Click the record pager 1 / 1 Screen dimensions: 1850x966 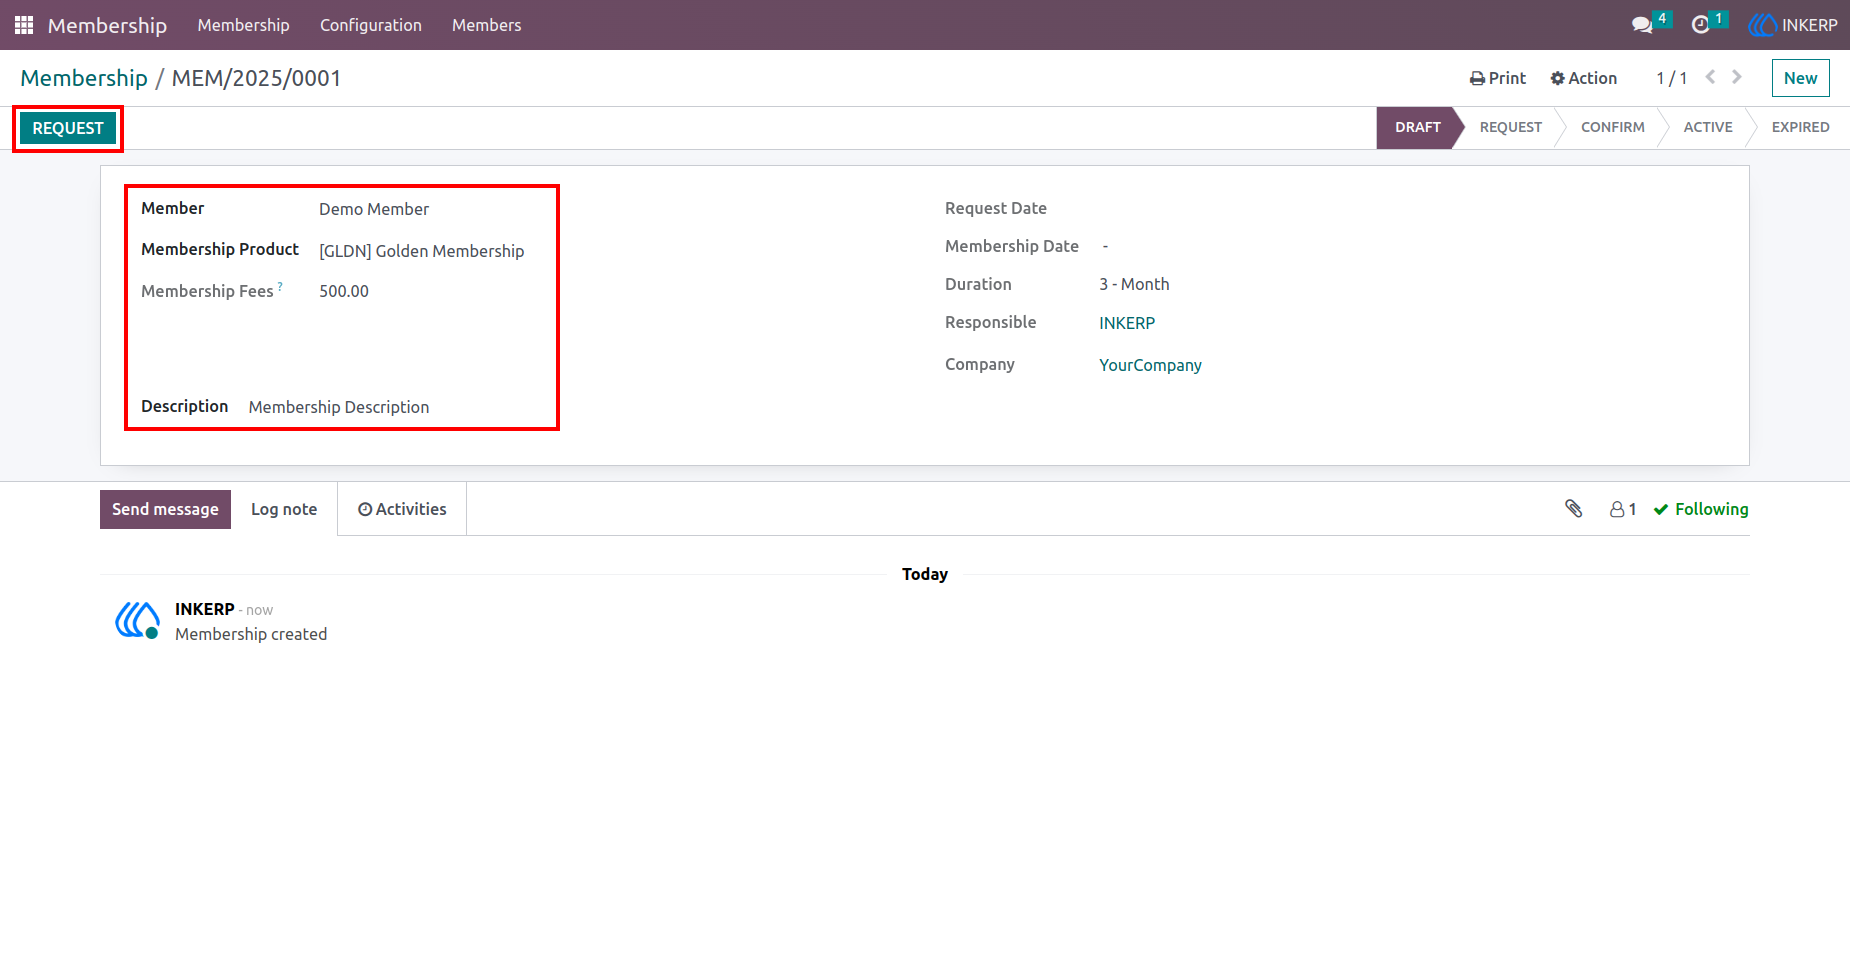[1671, 78]
